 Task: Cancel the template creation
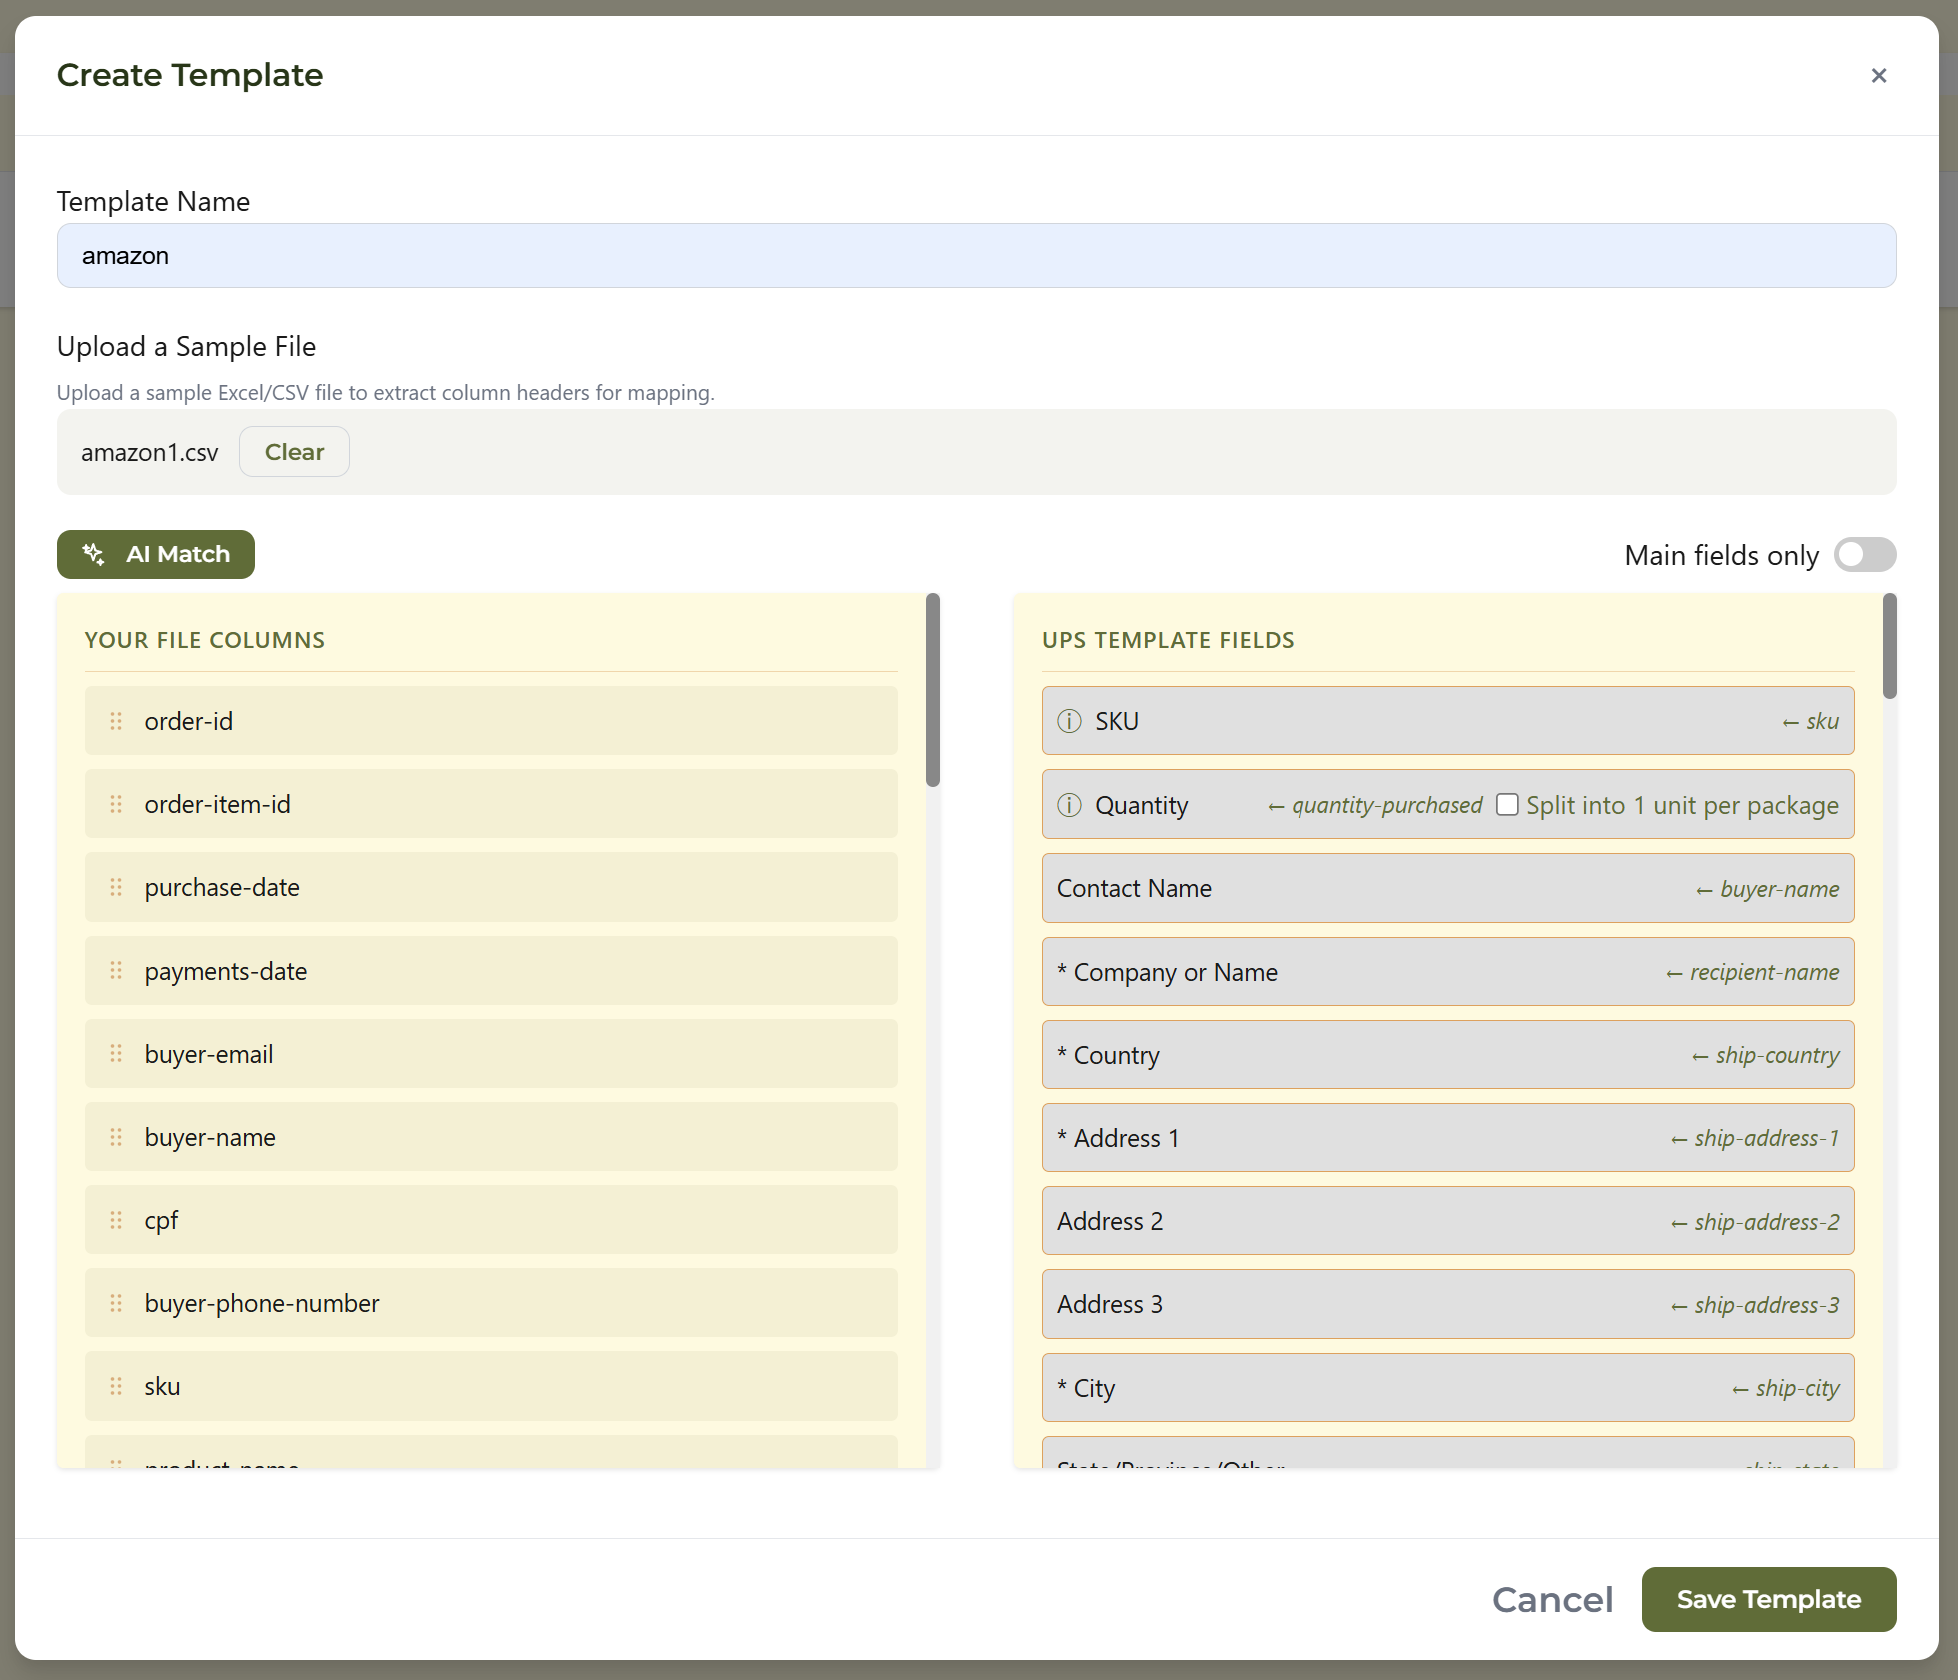1552,1599
